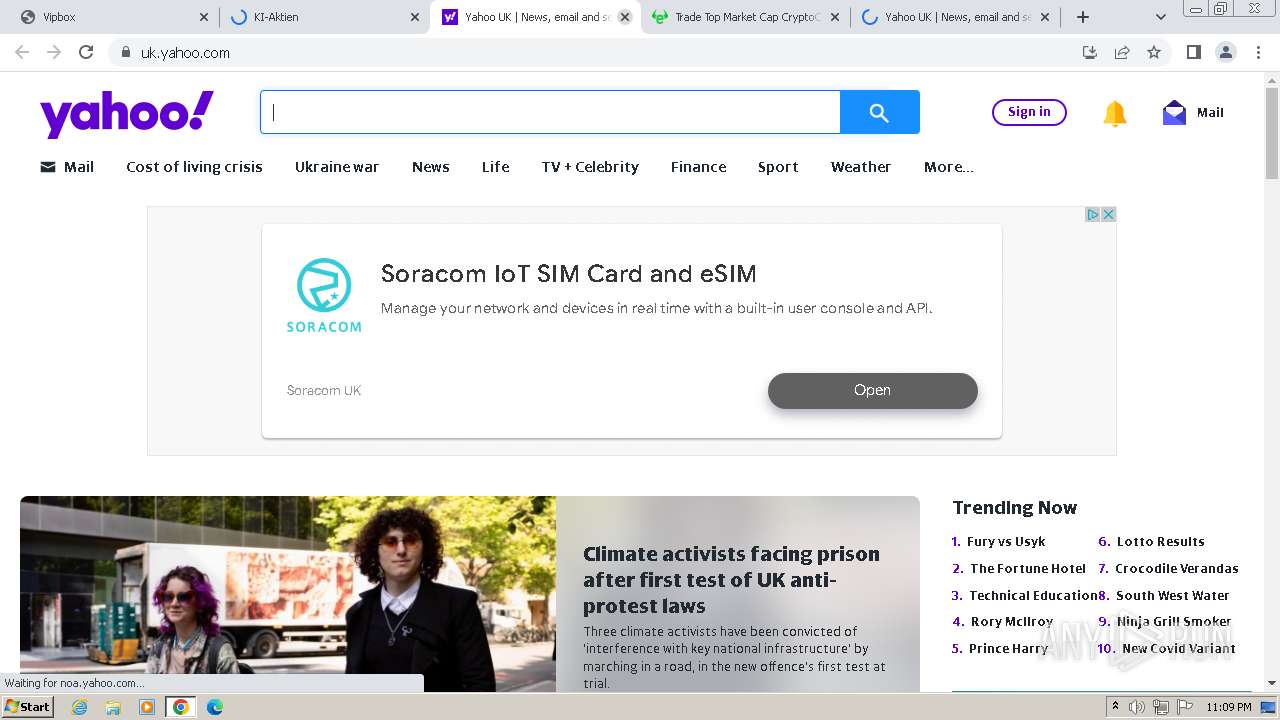The width and height of the screenshot is (1280, 720).
Task: Click the taskbar clock 11:09 PM
Action: [x=1229, y=707]
